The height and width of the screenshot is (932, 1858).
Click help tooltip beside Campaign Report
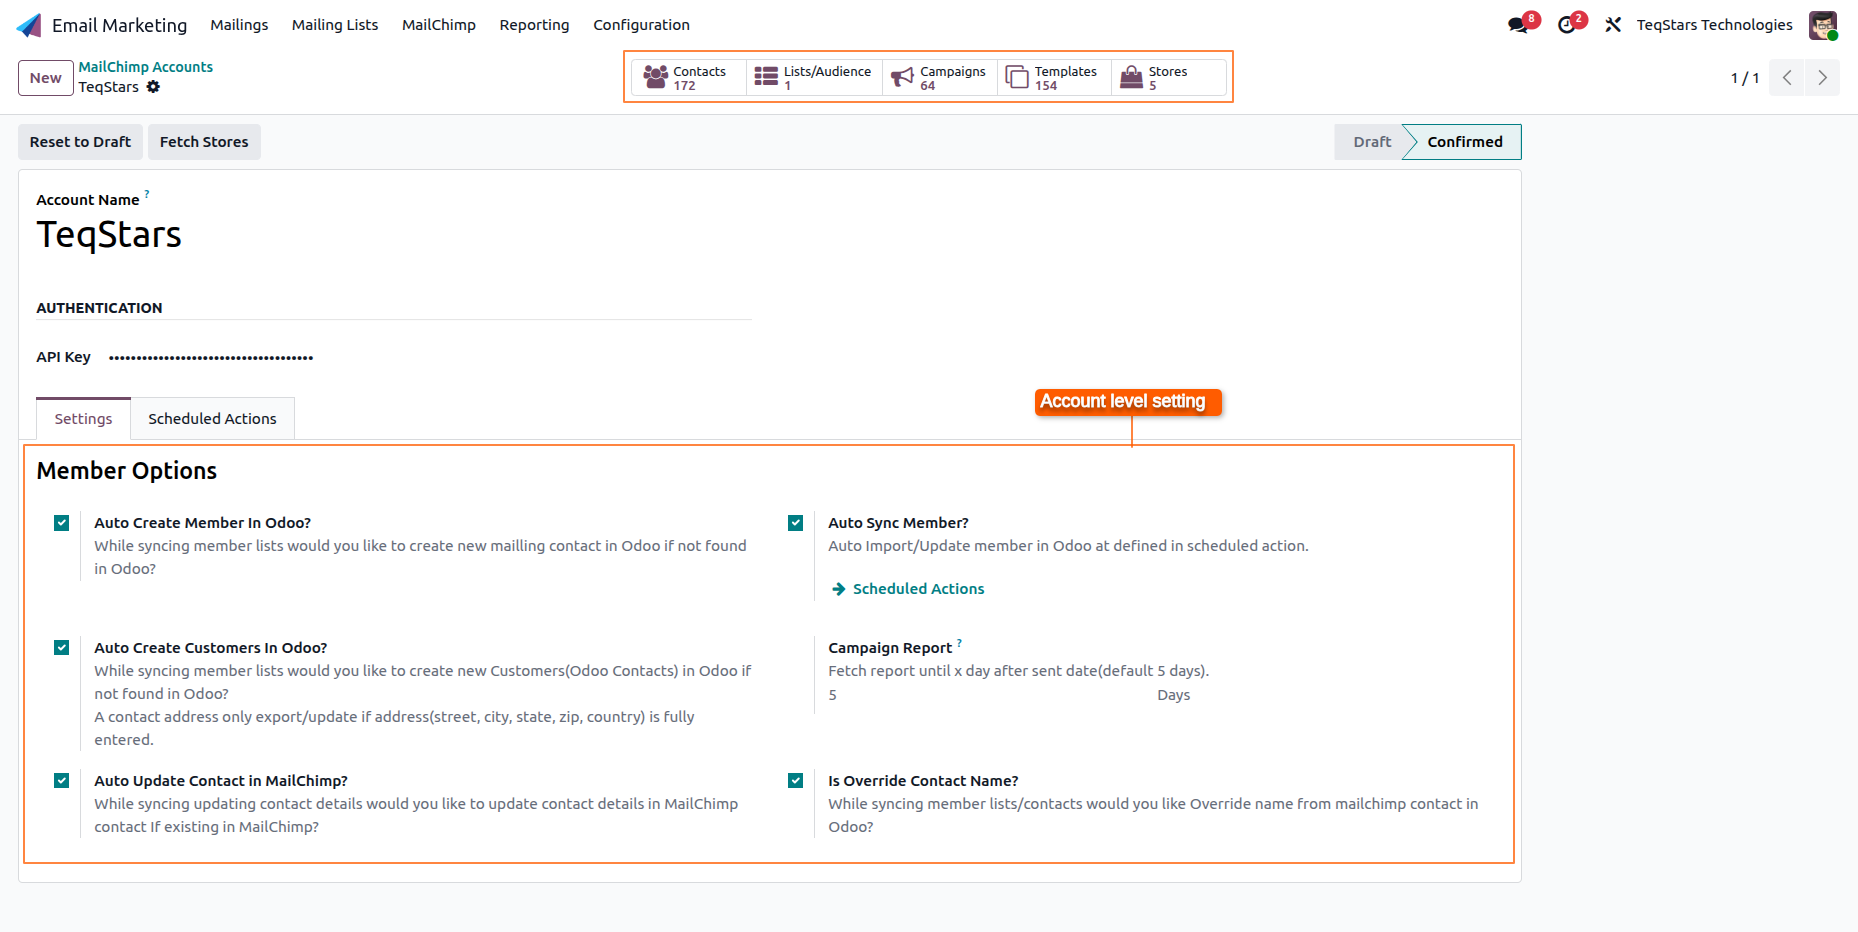959,642
